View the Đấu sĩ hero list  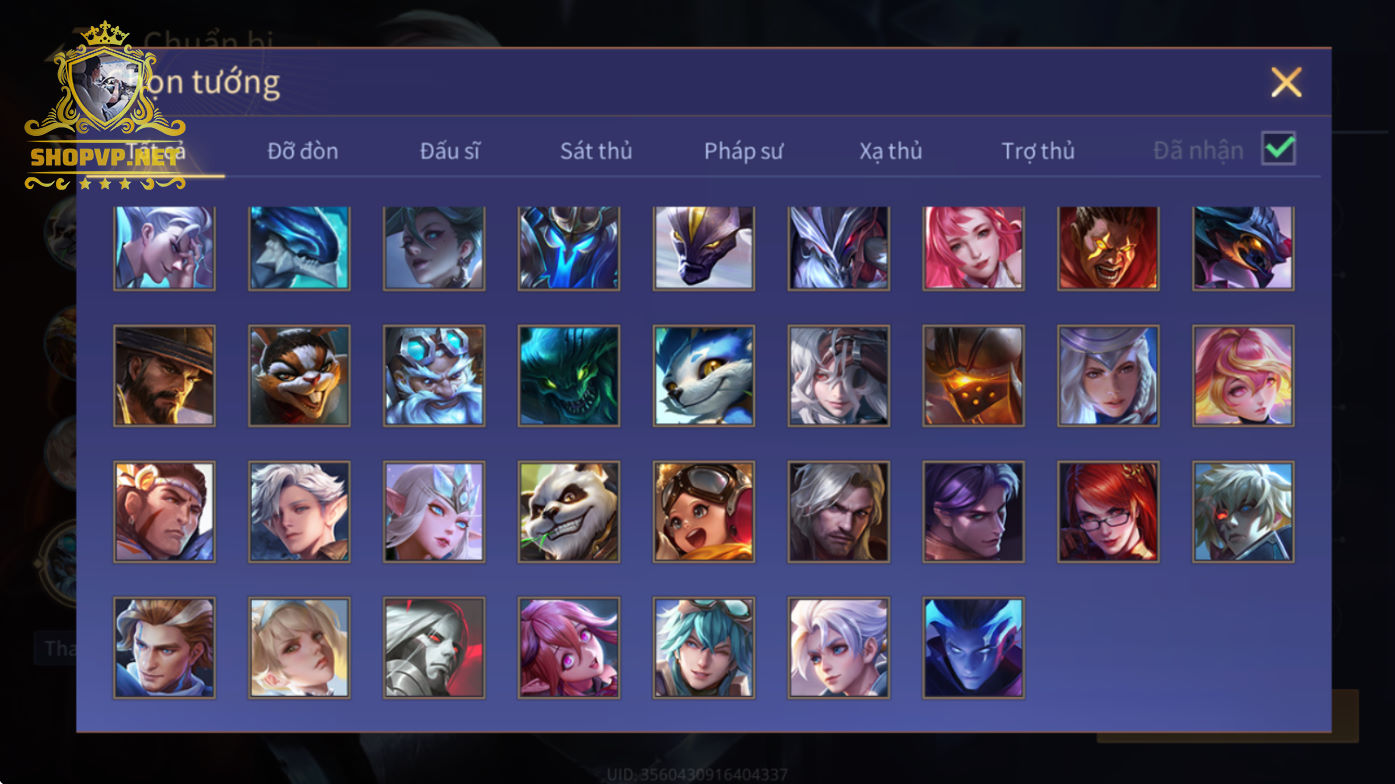pyautogui.click(x=450, y=151)
